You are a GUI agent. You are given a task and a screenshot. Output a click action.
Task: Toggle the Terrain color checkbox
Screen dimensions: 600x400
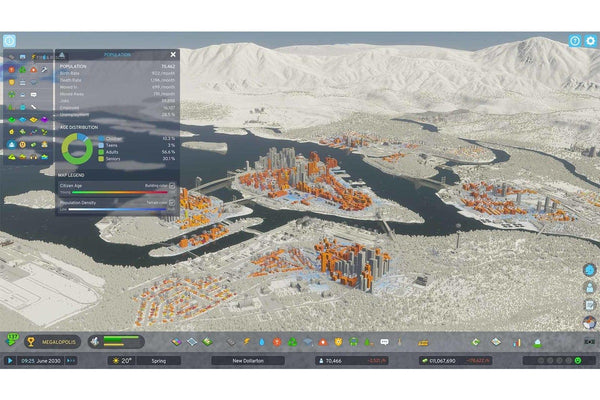pyautogui.click(x=172, y=202)
